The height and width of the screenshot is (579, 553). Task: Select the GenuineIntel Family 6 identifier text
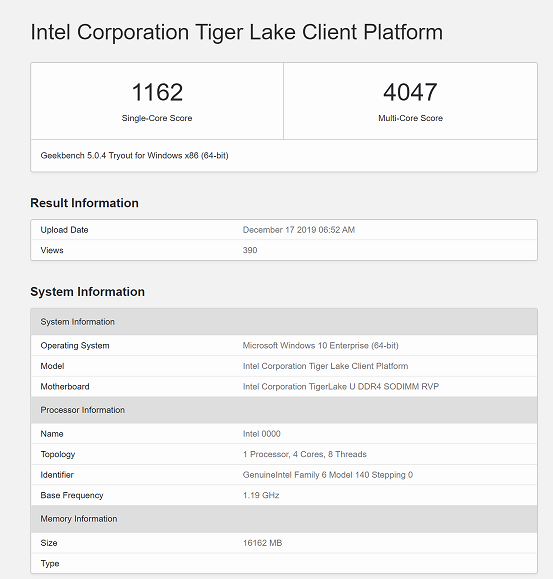327,475
